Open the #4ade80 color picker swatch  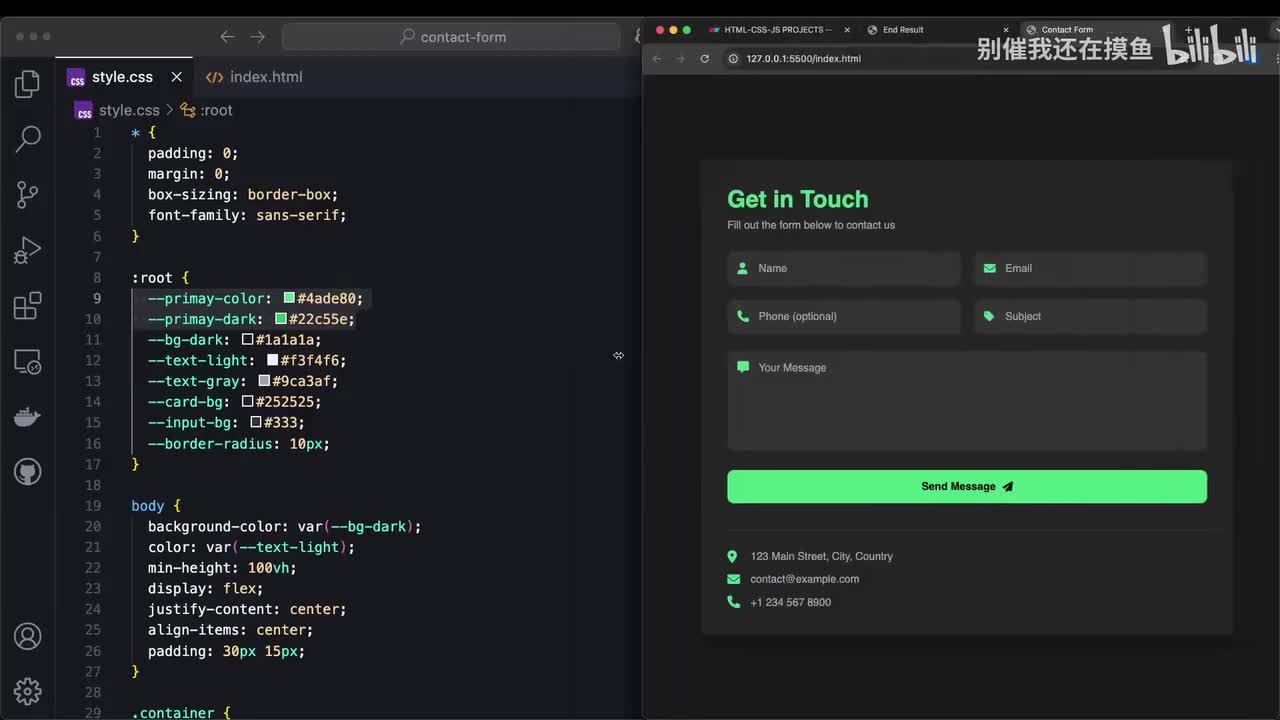pos(289,298)
